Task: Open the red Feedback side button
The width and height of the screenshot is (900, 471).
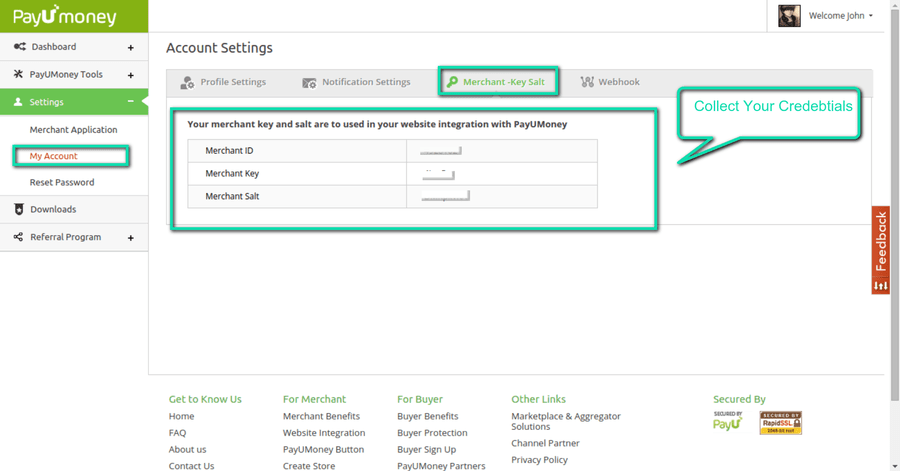Action: [x=880, y=251]
